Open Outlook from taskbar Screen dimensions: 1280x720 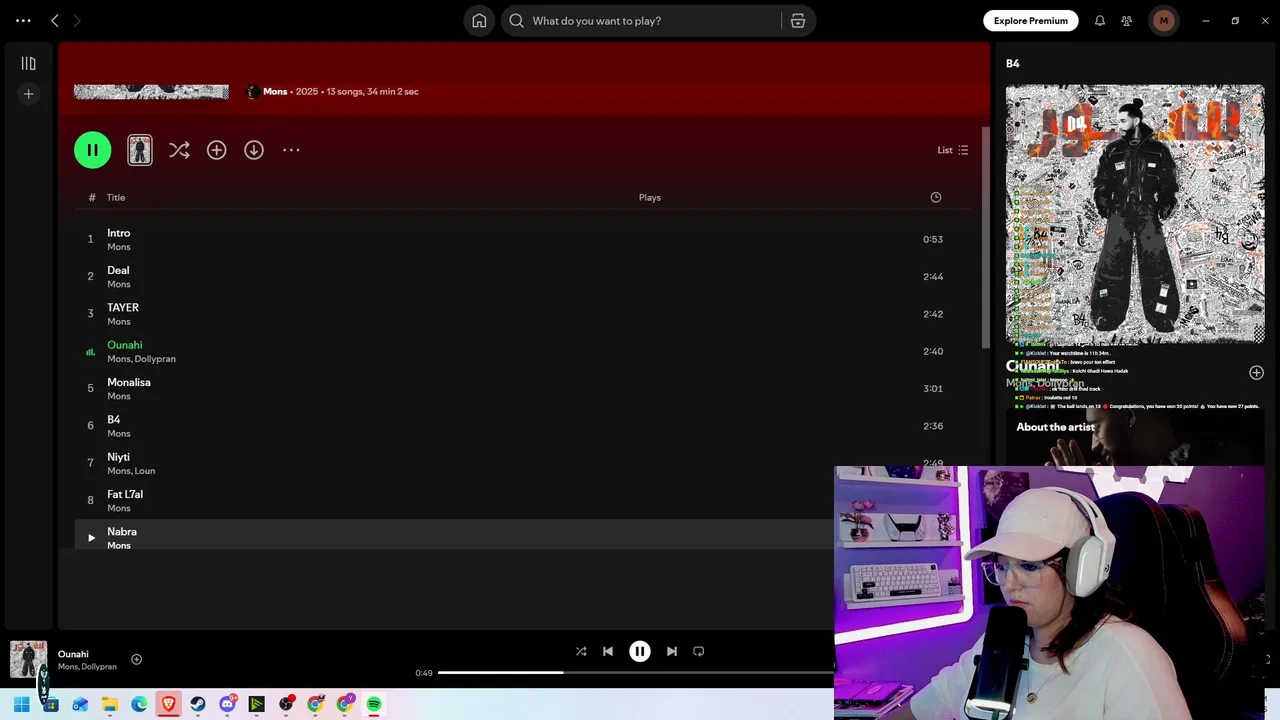80,704
